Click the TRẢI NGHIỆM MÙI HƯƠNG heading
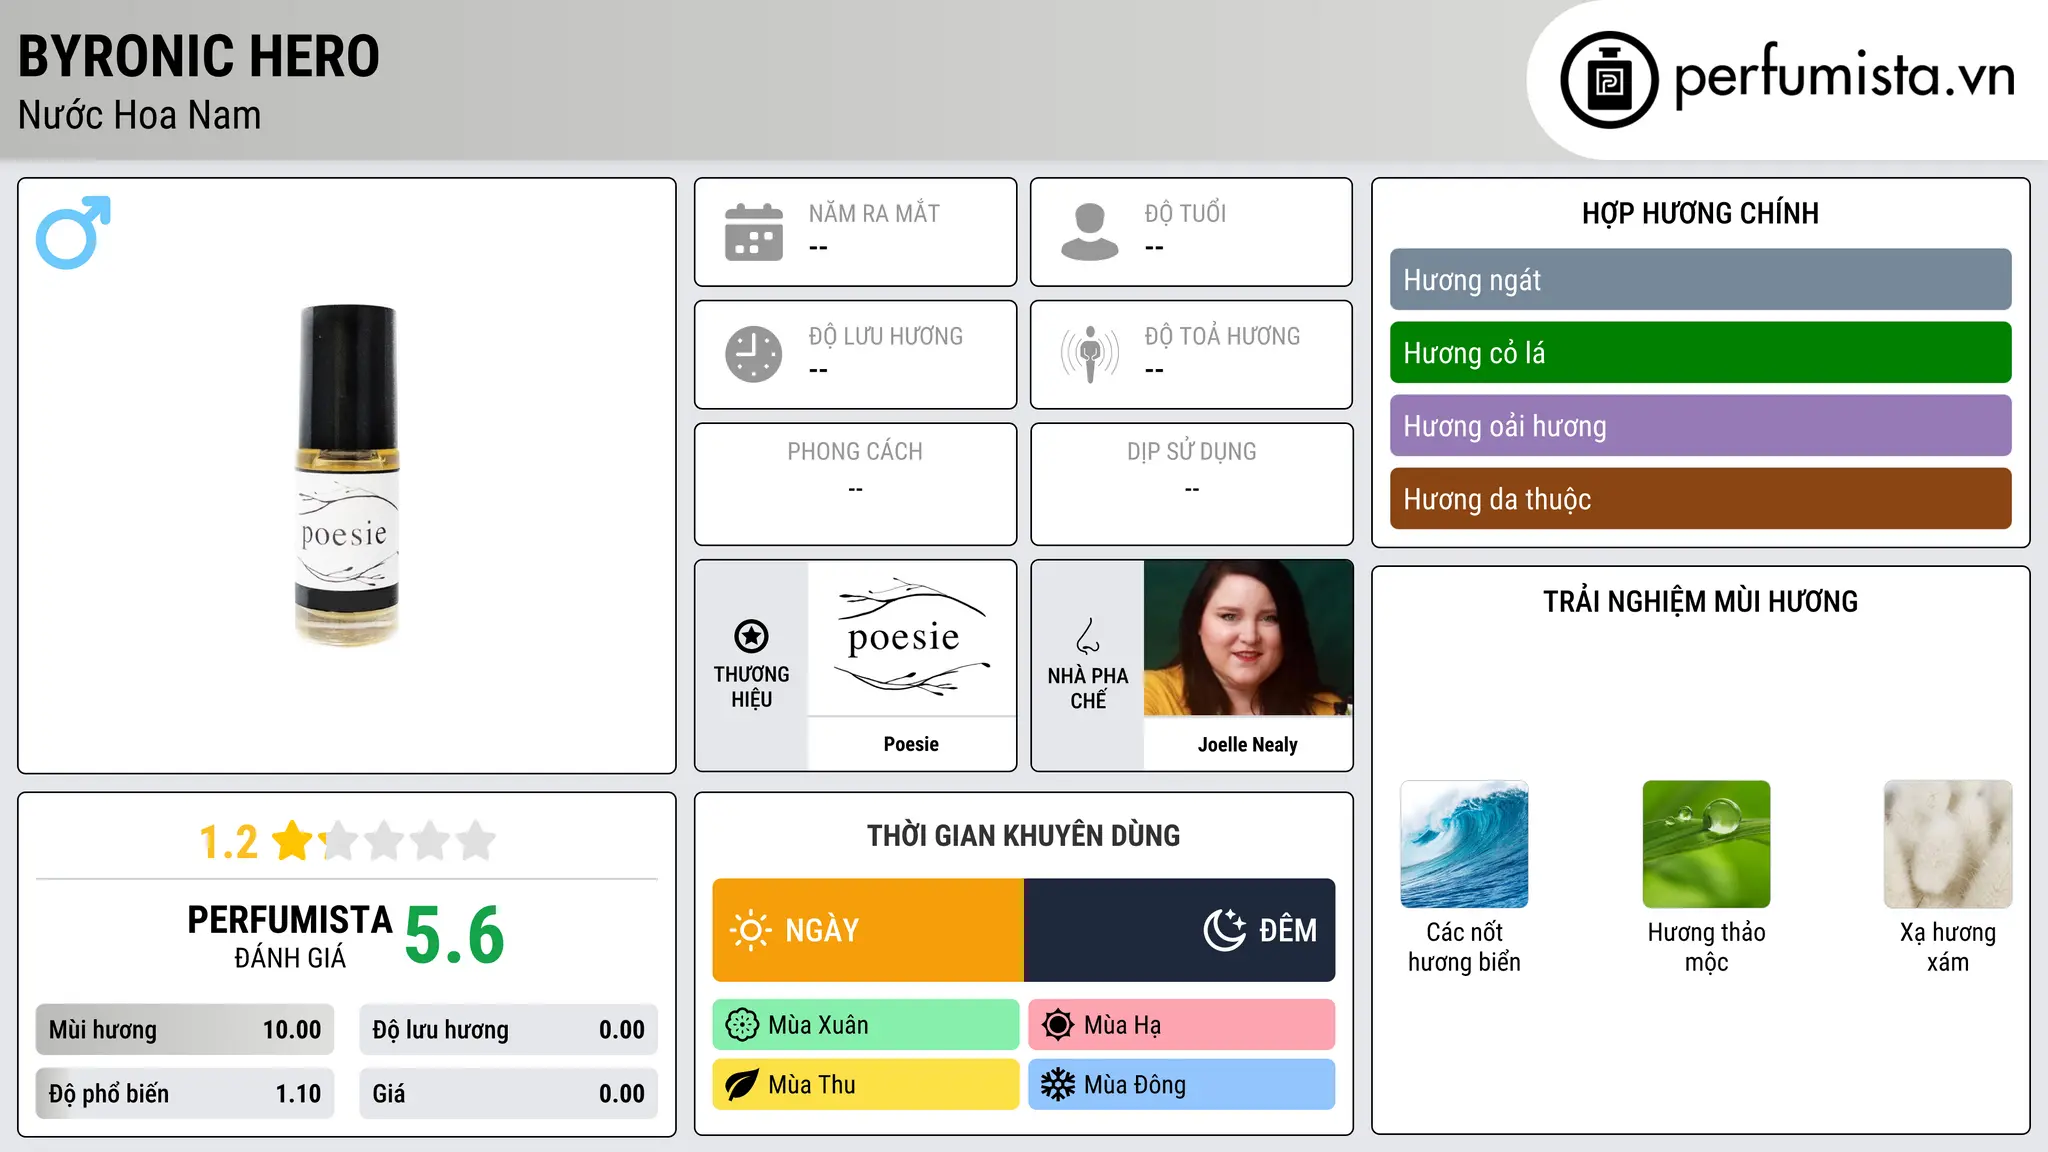This screenshot has height=1152, width=2048. pyautogui.click(x=1700, y=601)
